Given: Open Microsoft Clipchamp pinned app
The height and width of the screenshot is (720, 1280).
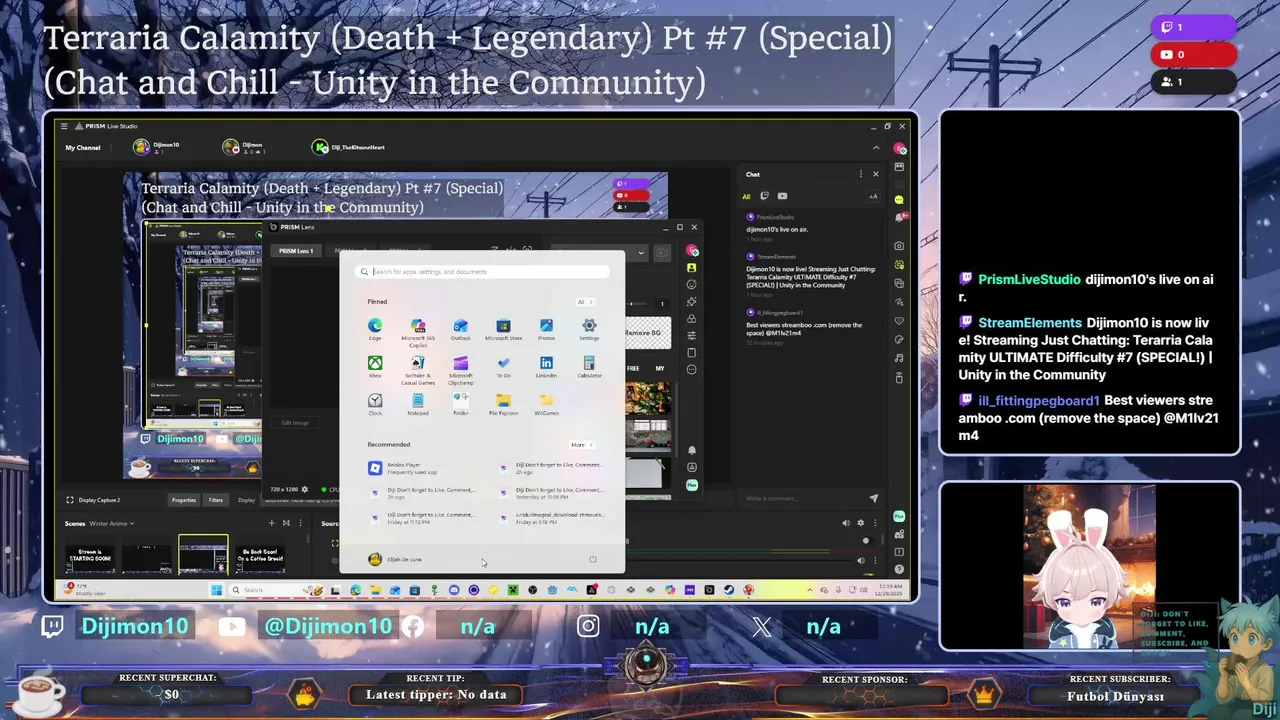Looking at the screenshot, I should (x=460, y=369).
